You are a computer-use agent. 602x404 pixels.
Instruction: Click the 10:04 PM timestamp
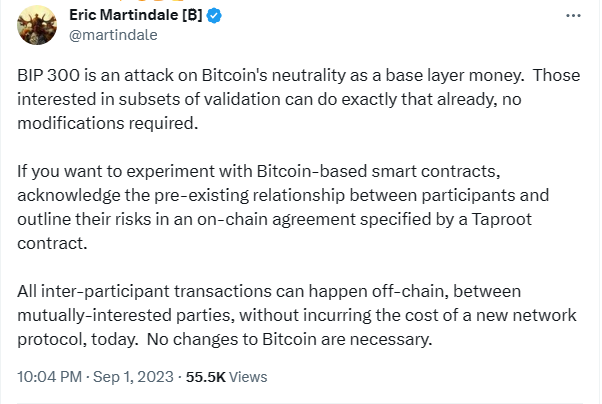[x=50, y=377]
